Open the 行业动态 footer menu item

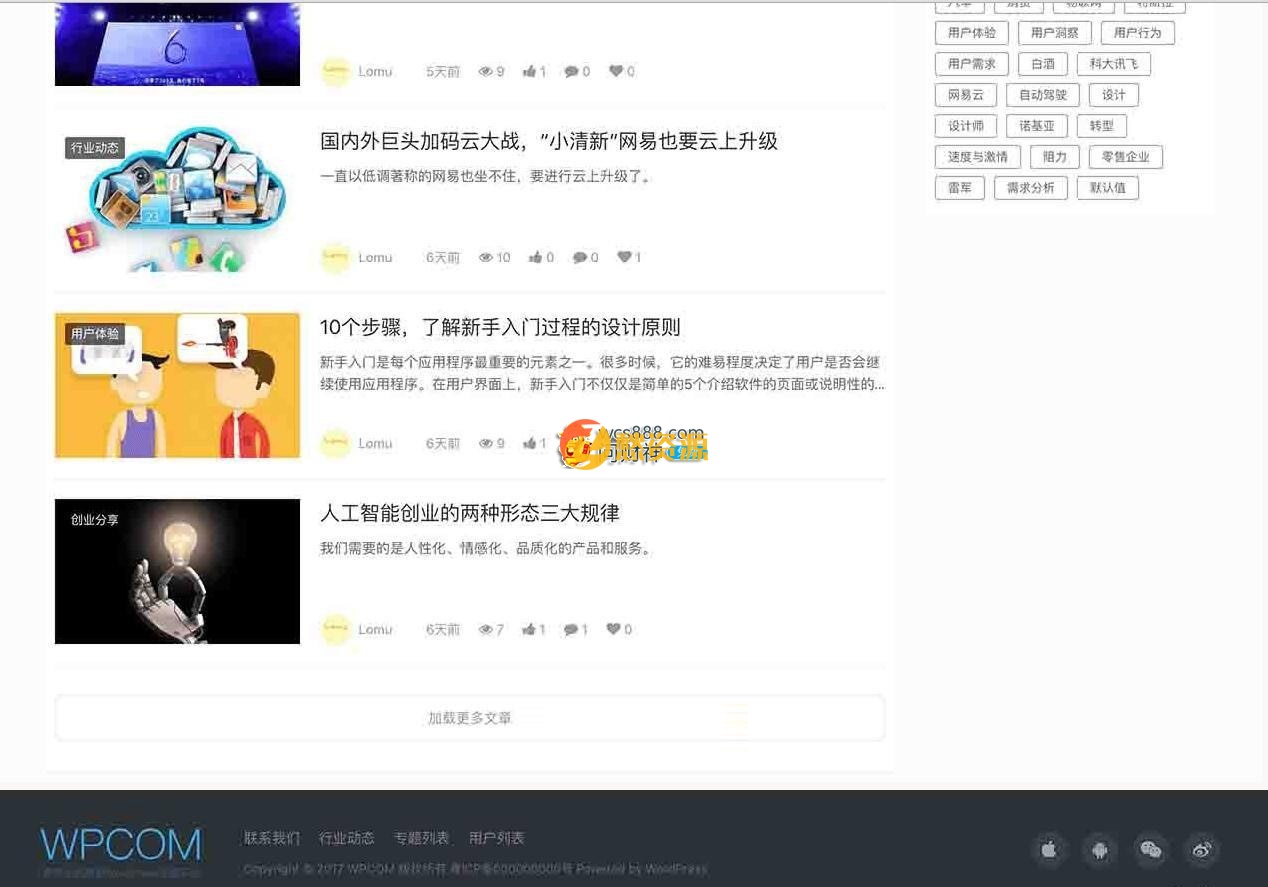tap(346, 839)
